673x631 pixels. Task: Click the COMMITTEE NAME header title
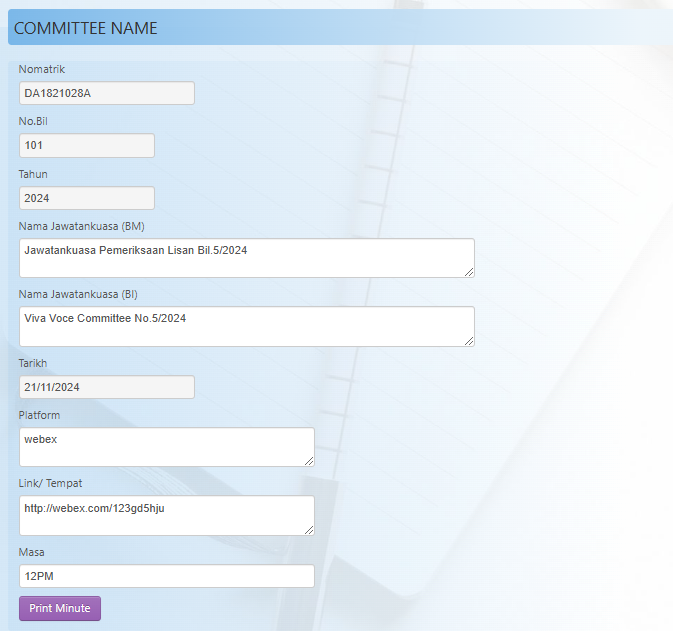pyautogui.click(x=86, y=29)
